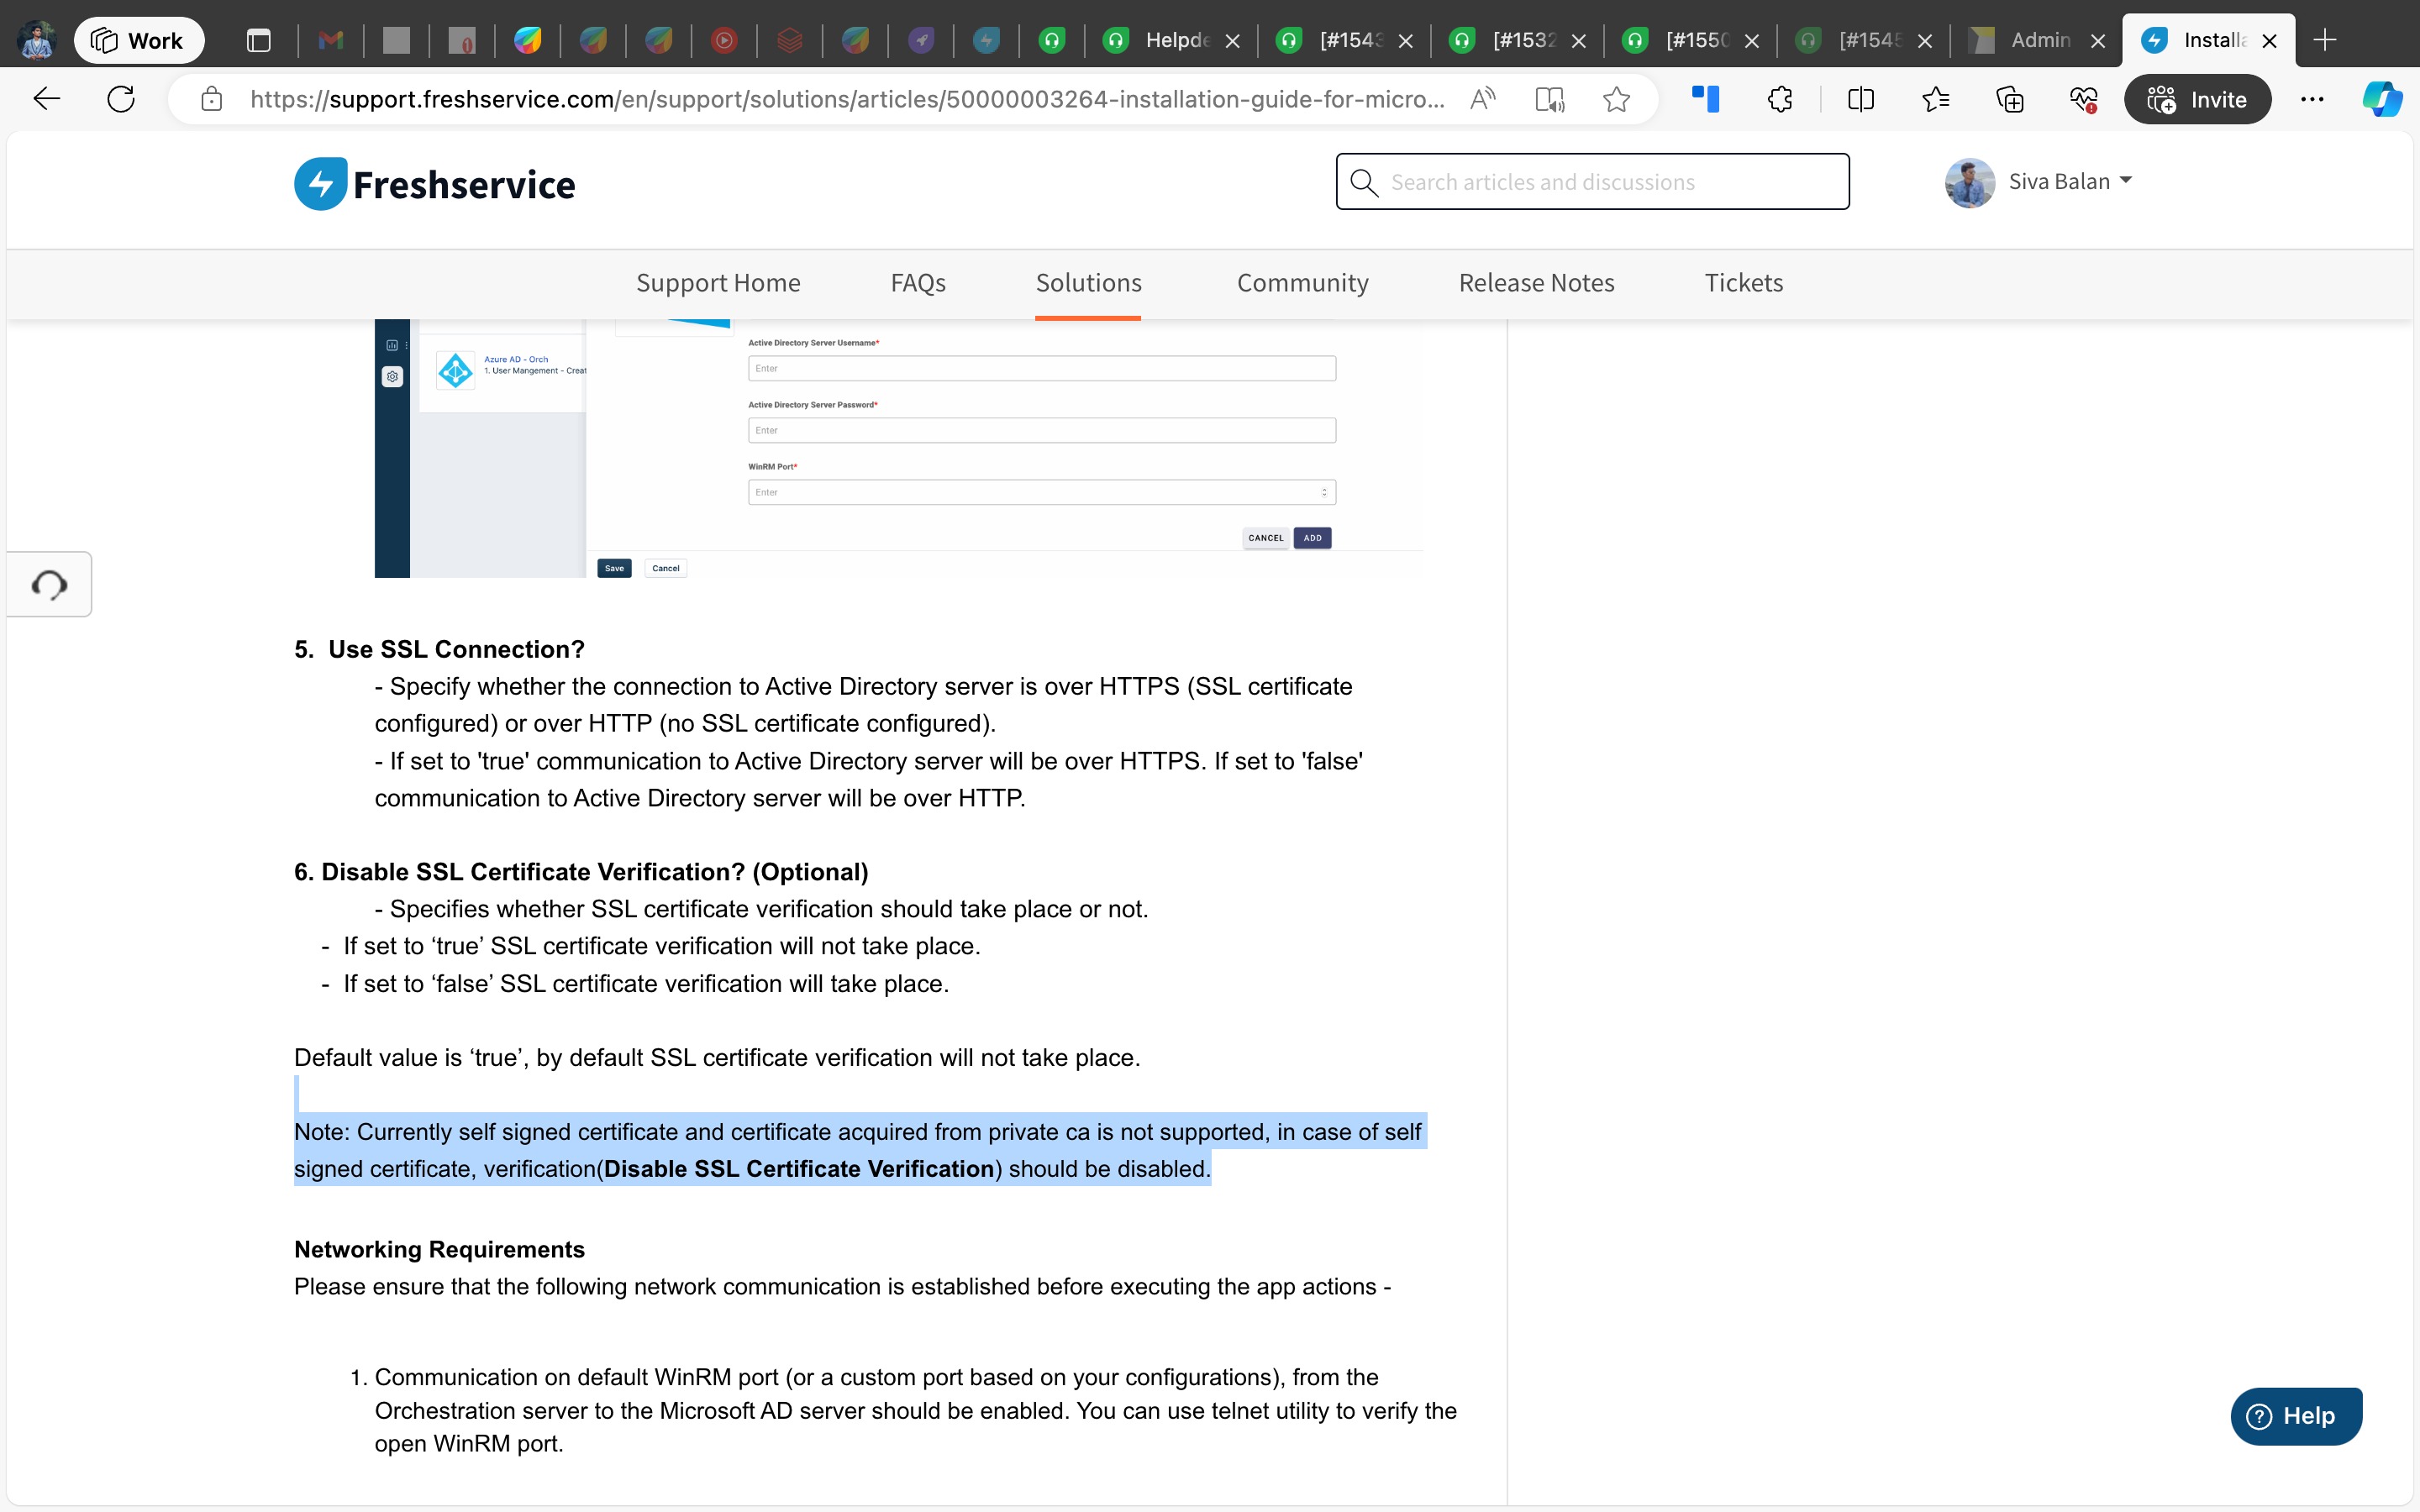The image size is (2420, 1512).
Task: Close the Installation guide tab
Action: click(2270, 41)
